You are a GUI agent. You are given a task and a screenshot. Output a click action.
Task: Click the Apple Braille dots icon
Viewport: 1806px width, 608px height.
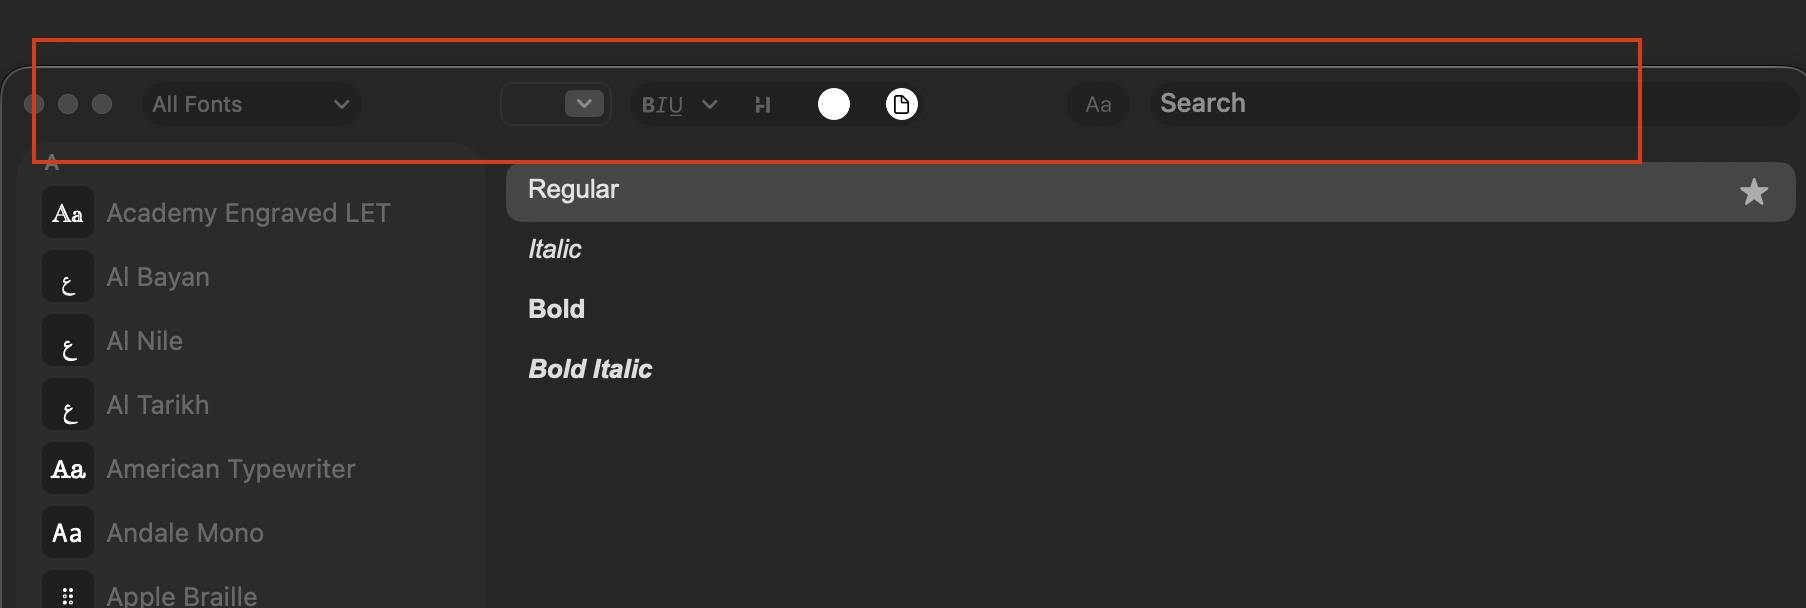pyautogui.click(x=68, y=595)
